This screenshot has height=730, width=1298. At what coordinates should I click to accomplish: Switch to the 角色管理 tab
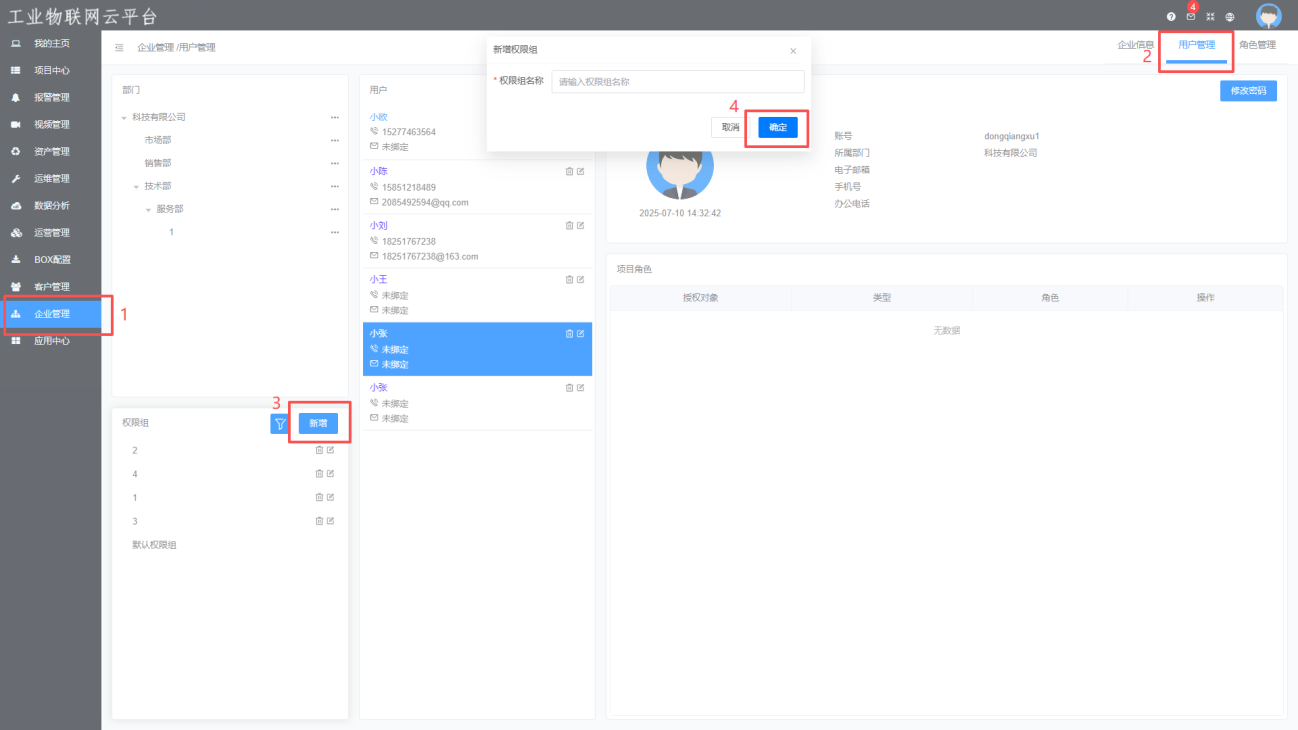coord(1257,45)
